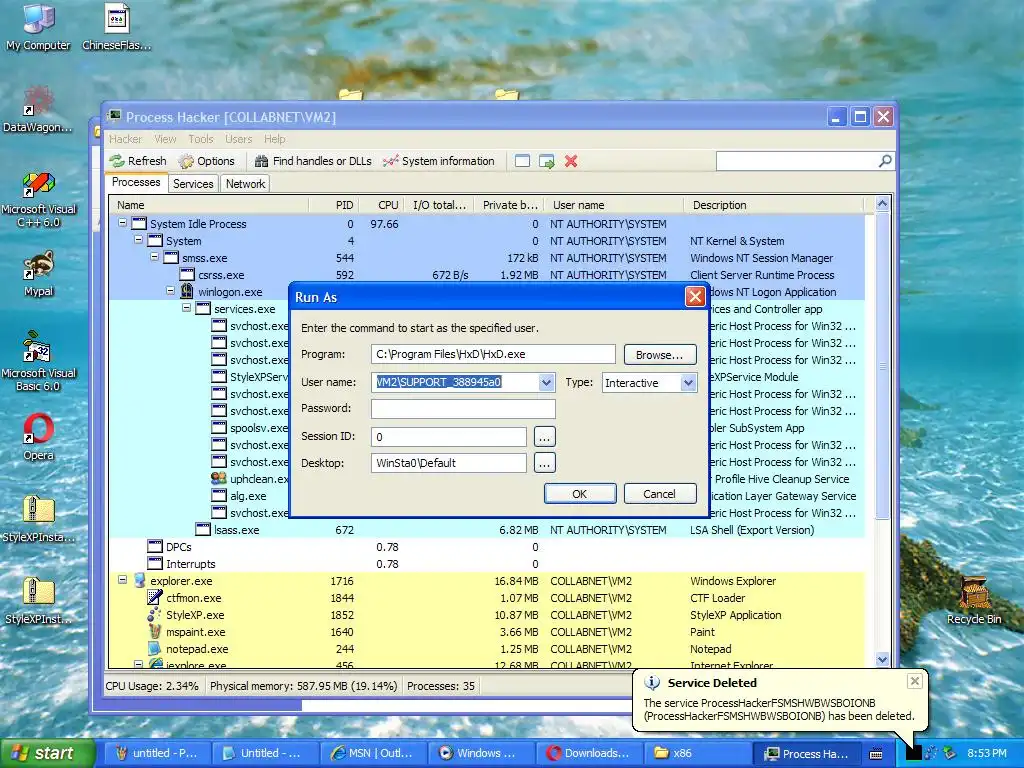This screenshot has width=1024, height=768.
Task: Open My Computer desktop icon
Action: (38, 27)
